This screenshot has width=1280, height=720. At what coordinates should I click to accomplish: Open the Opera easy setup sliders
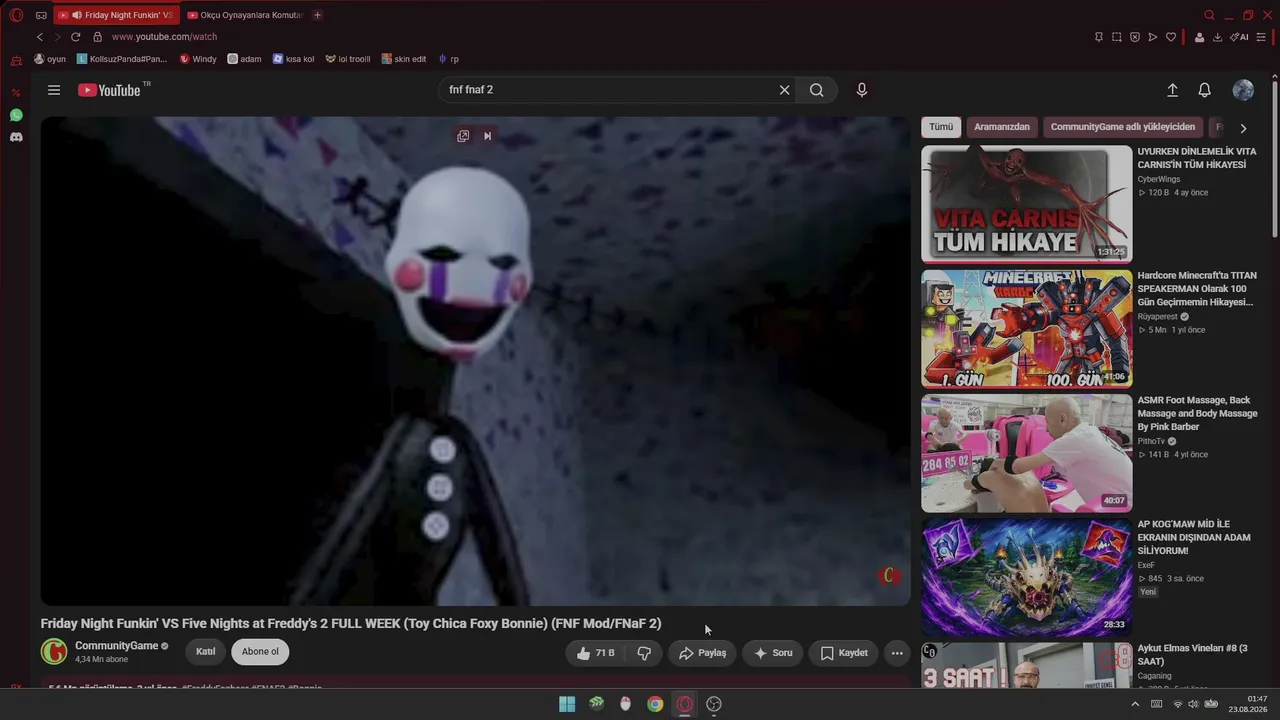click(x=1262, y=37)
